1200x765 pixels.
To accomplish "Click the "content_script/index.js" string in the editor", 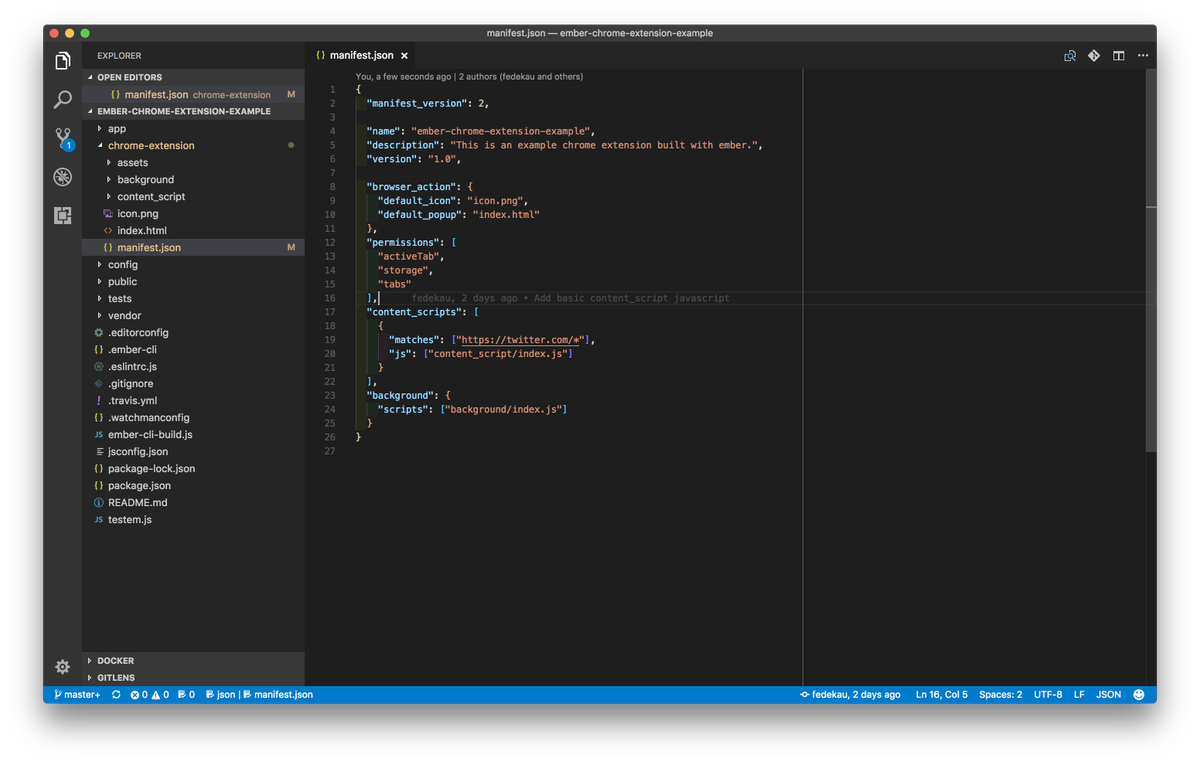I will click(x=499, y=354).
